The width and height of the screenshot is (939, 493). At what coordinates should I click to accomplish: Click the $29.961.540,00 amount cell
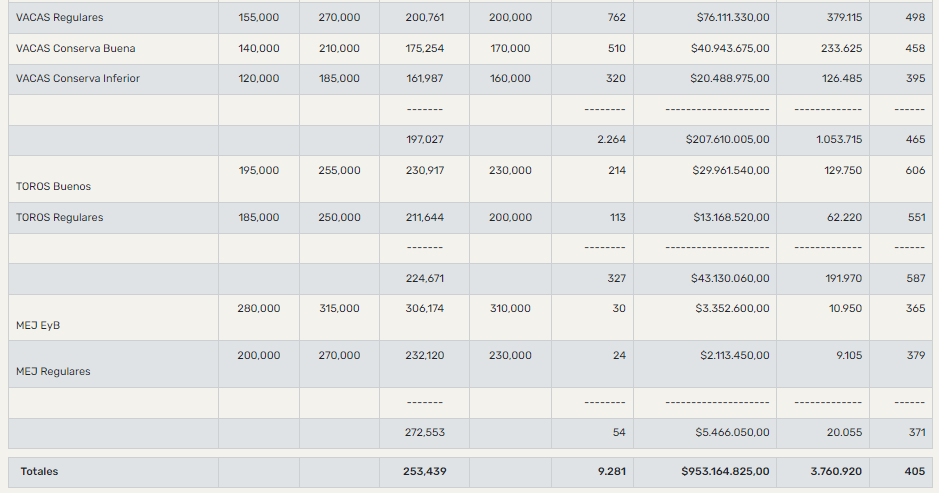(731, 171)
